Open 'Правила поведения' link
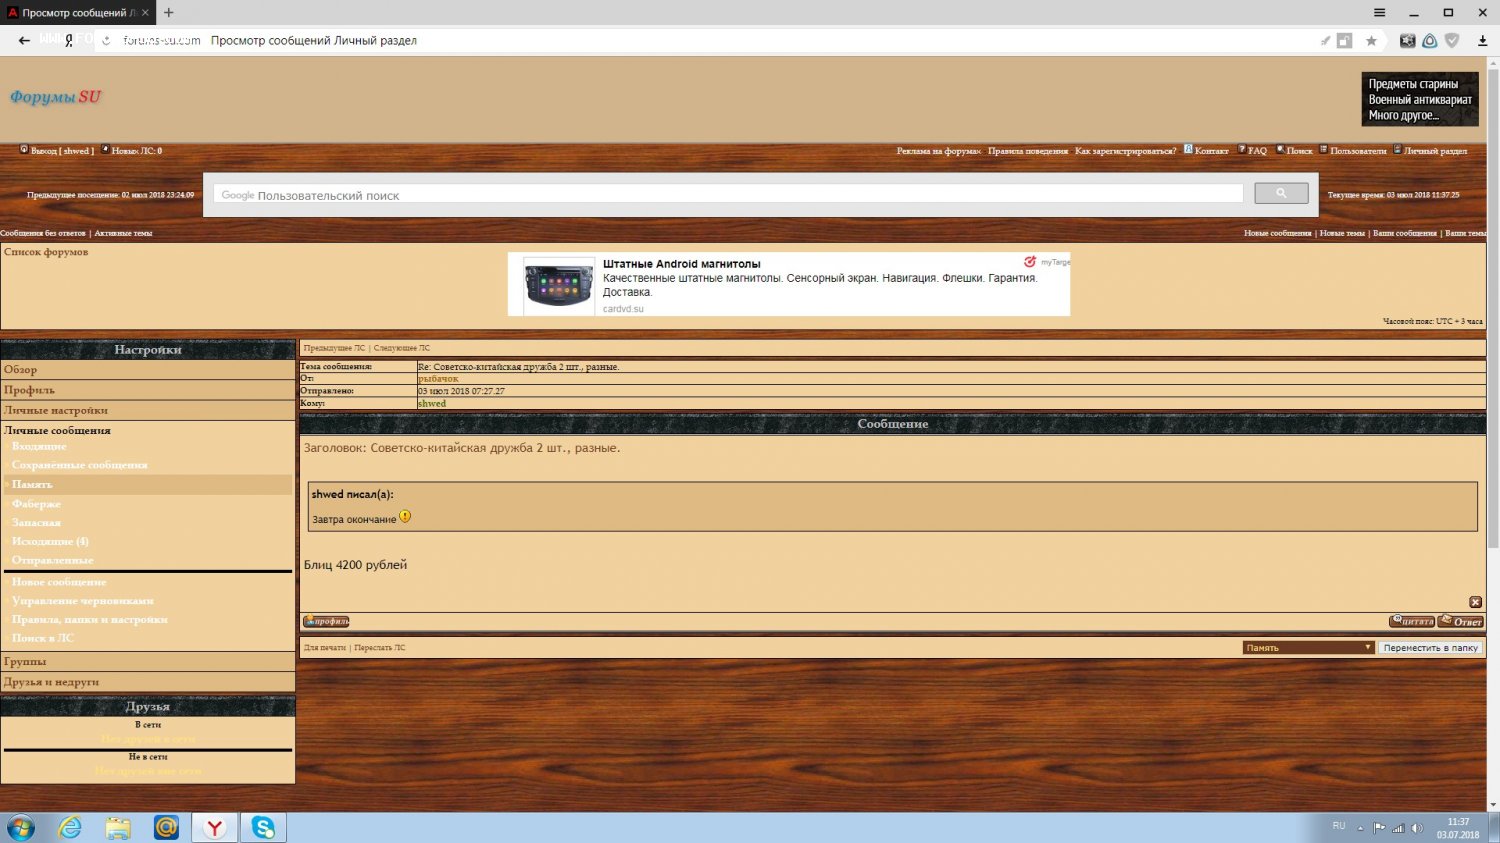 pyautogui.click(x=1028, y=151)
